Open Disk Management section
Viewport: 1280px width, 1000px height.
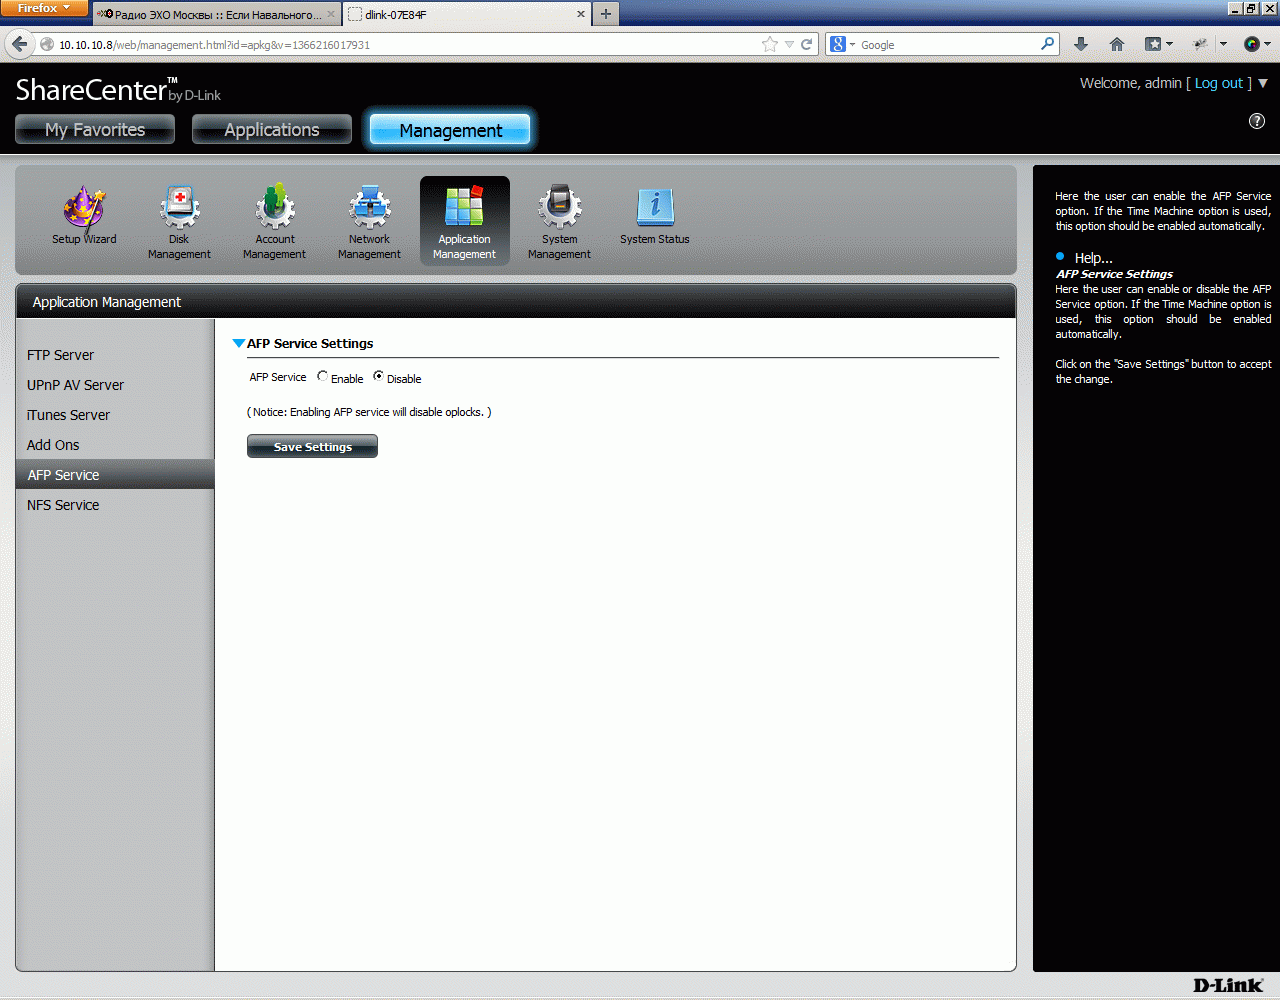(x=179, y=223)
